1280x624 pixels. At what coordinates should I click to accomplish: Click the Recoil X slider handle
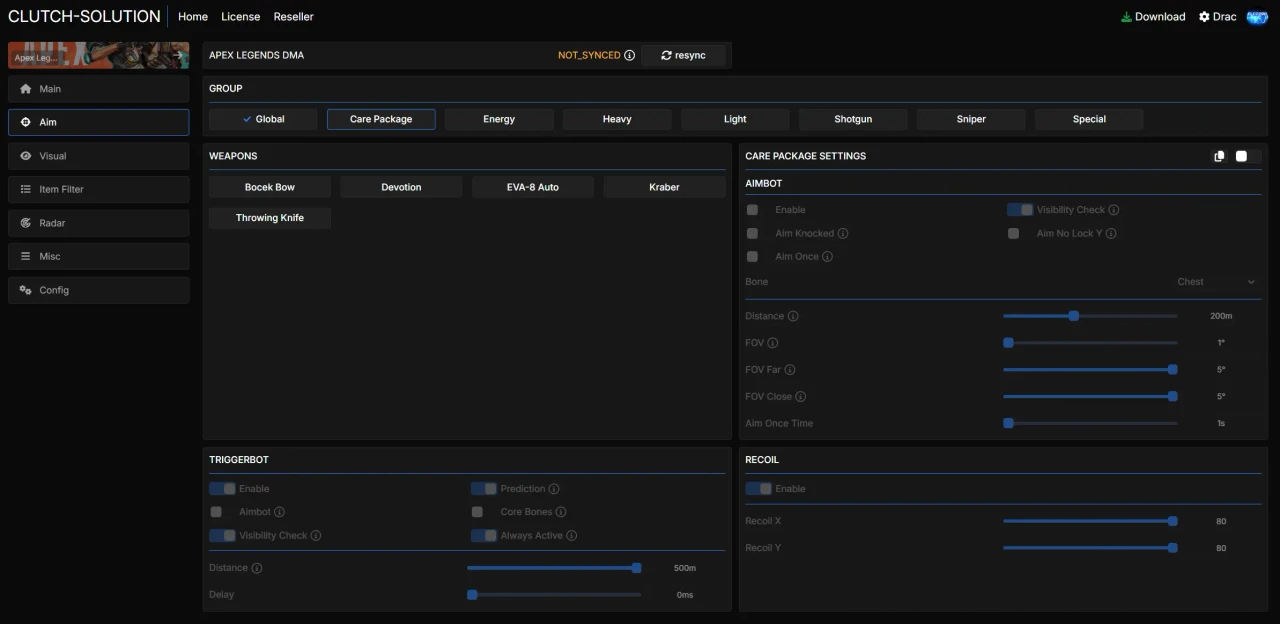[x=1172, y=521]
